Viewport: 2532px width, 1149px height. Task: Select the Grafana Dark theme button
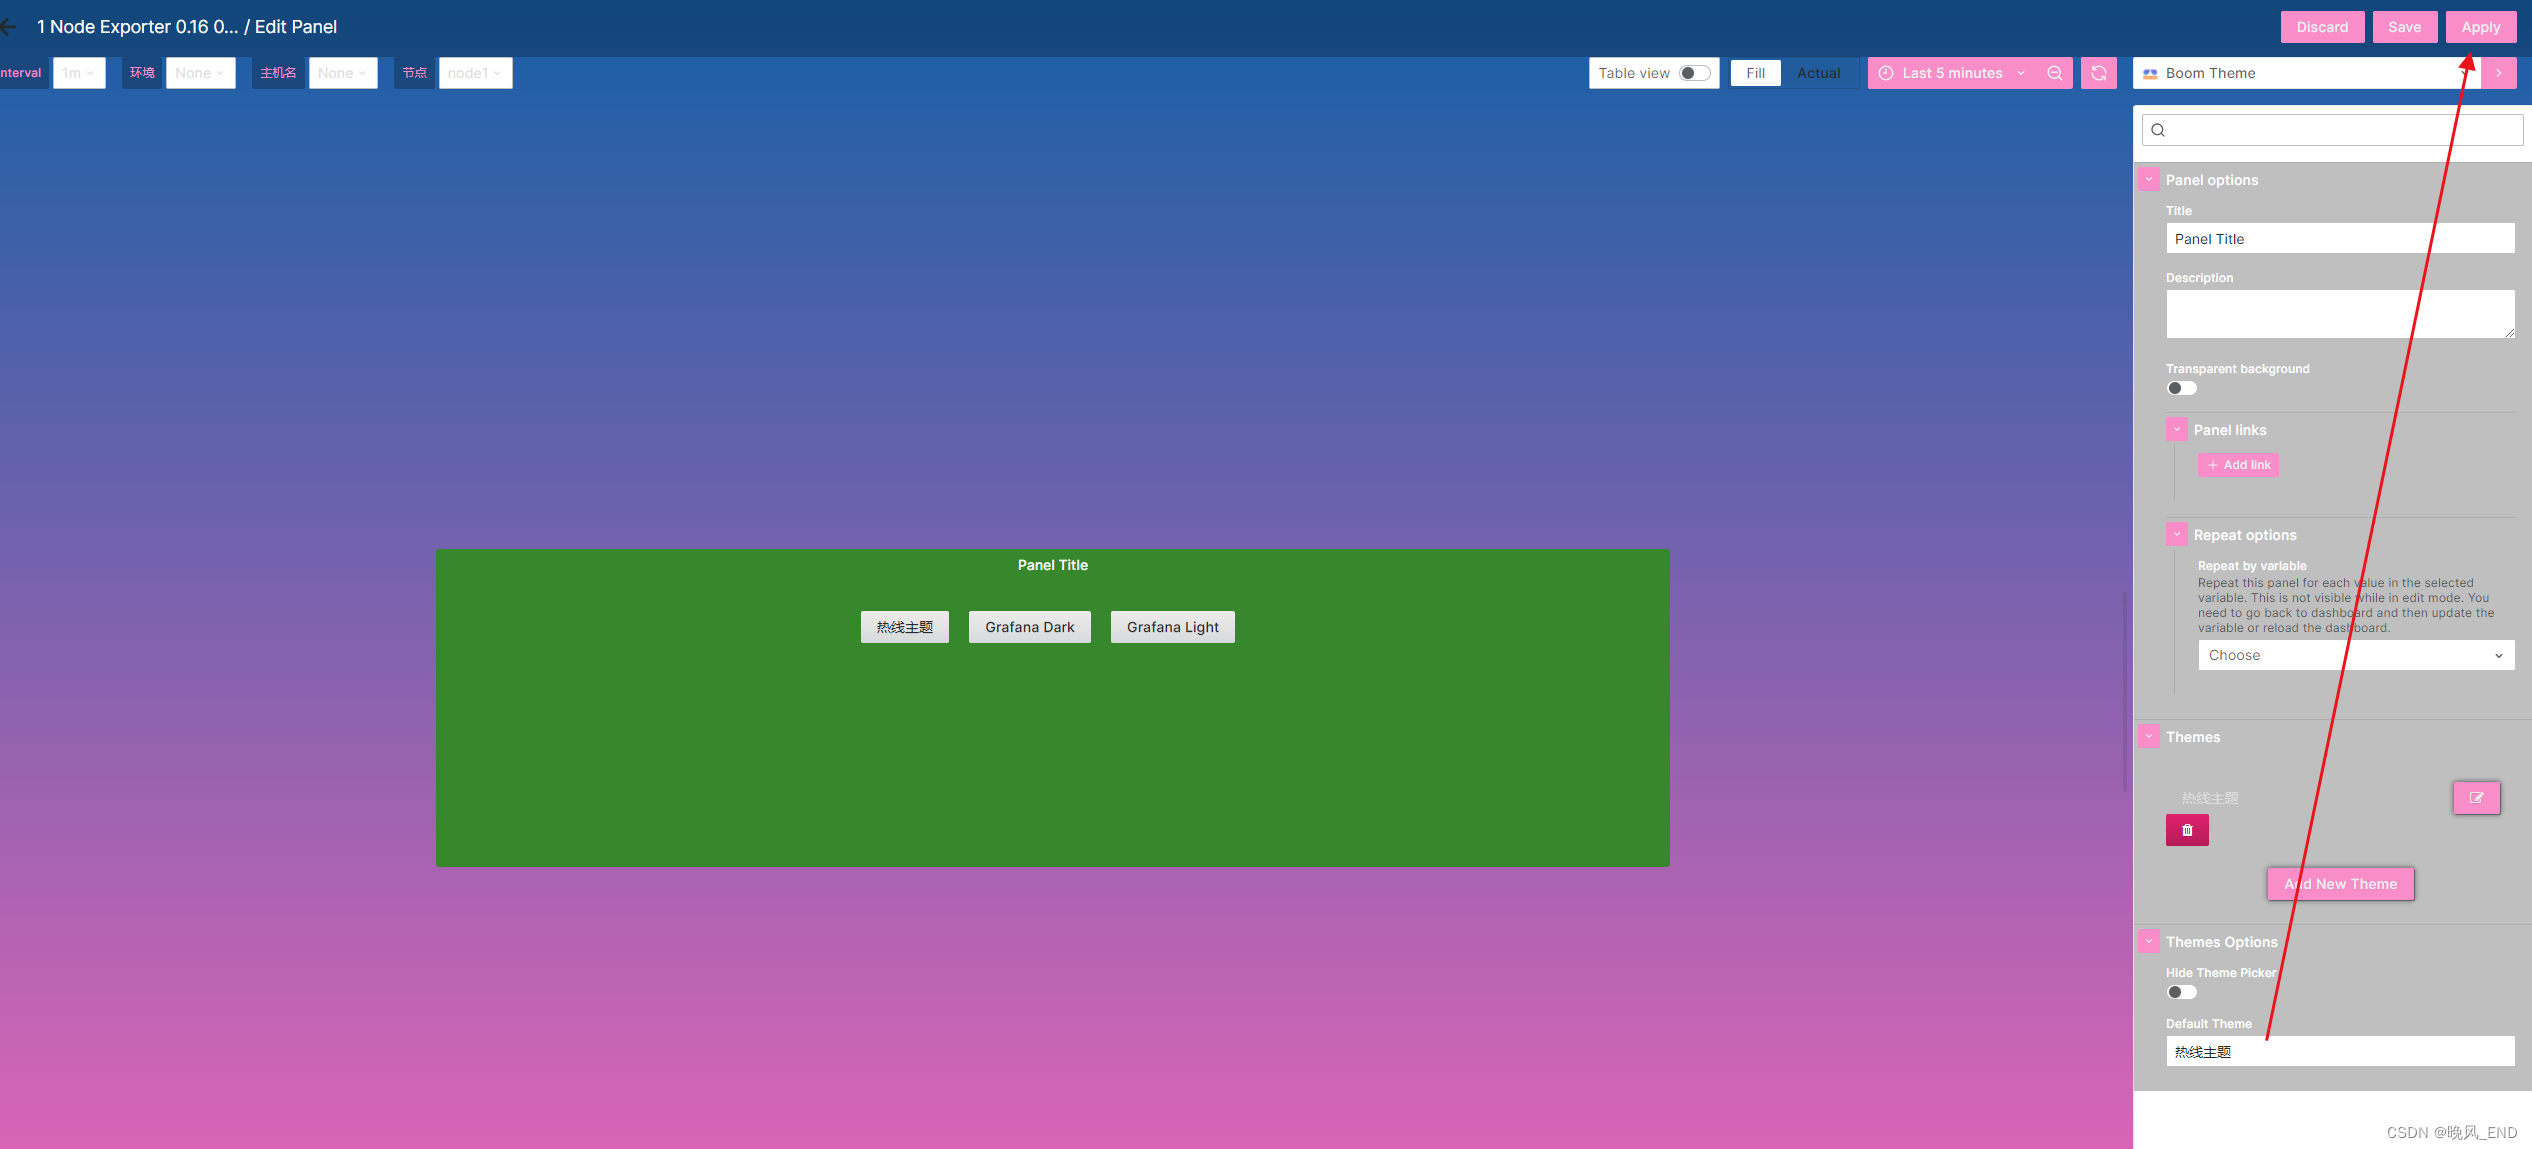coord(1030,626)
